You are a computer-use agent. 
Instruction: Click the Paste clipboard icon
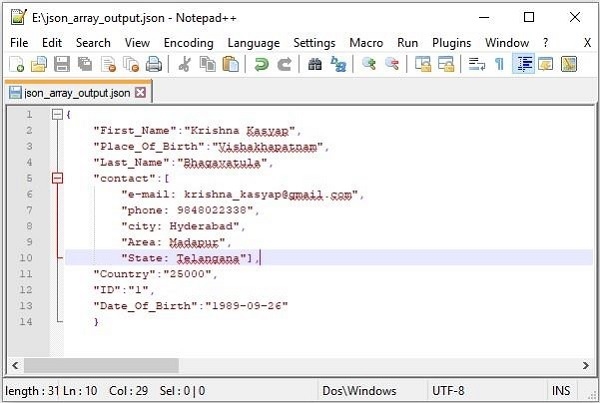230,64
